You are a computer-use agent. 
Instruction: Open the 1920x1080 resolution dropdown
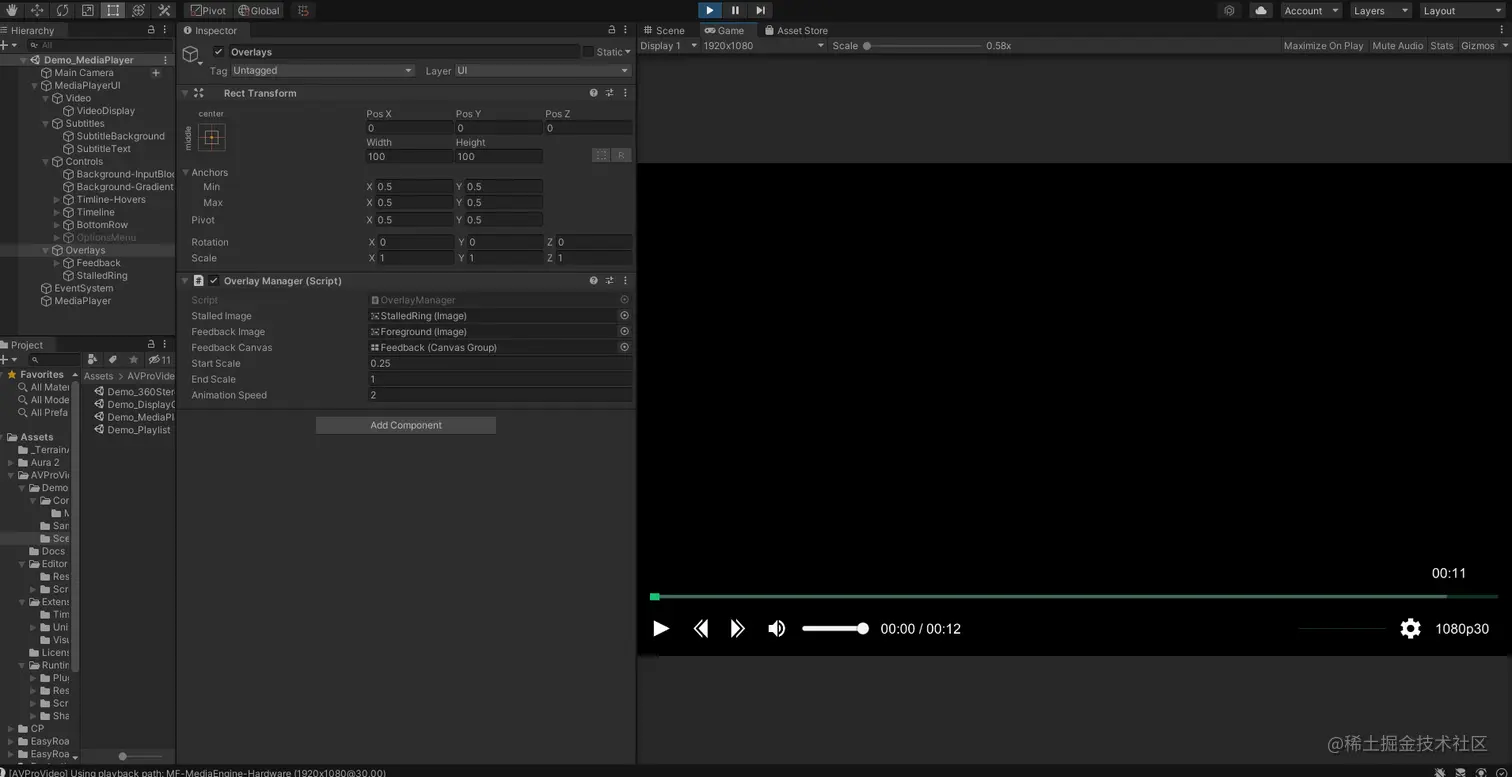pyautogui.click(x=763, y=46)
